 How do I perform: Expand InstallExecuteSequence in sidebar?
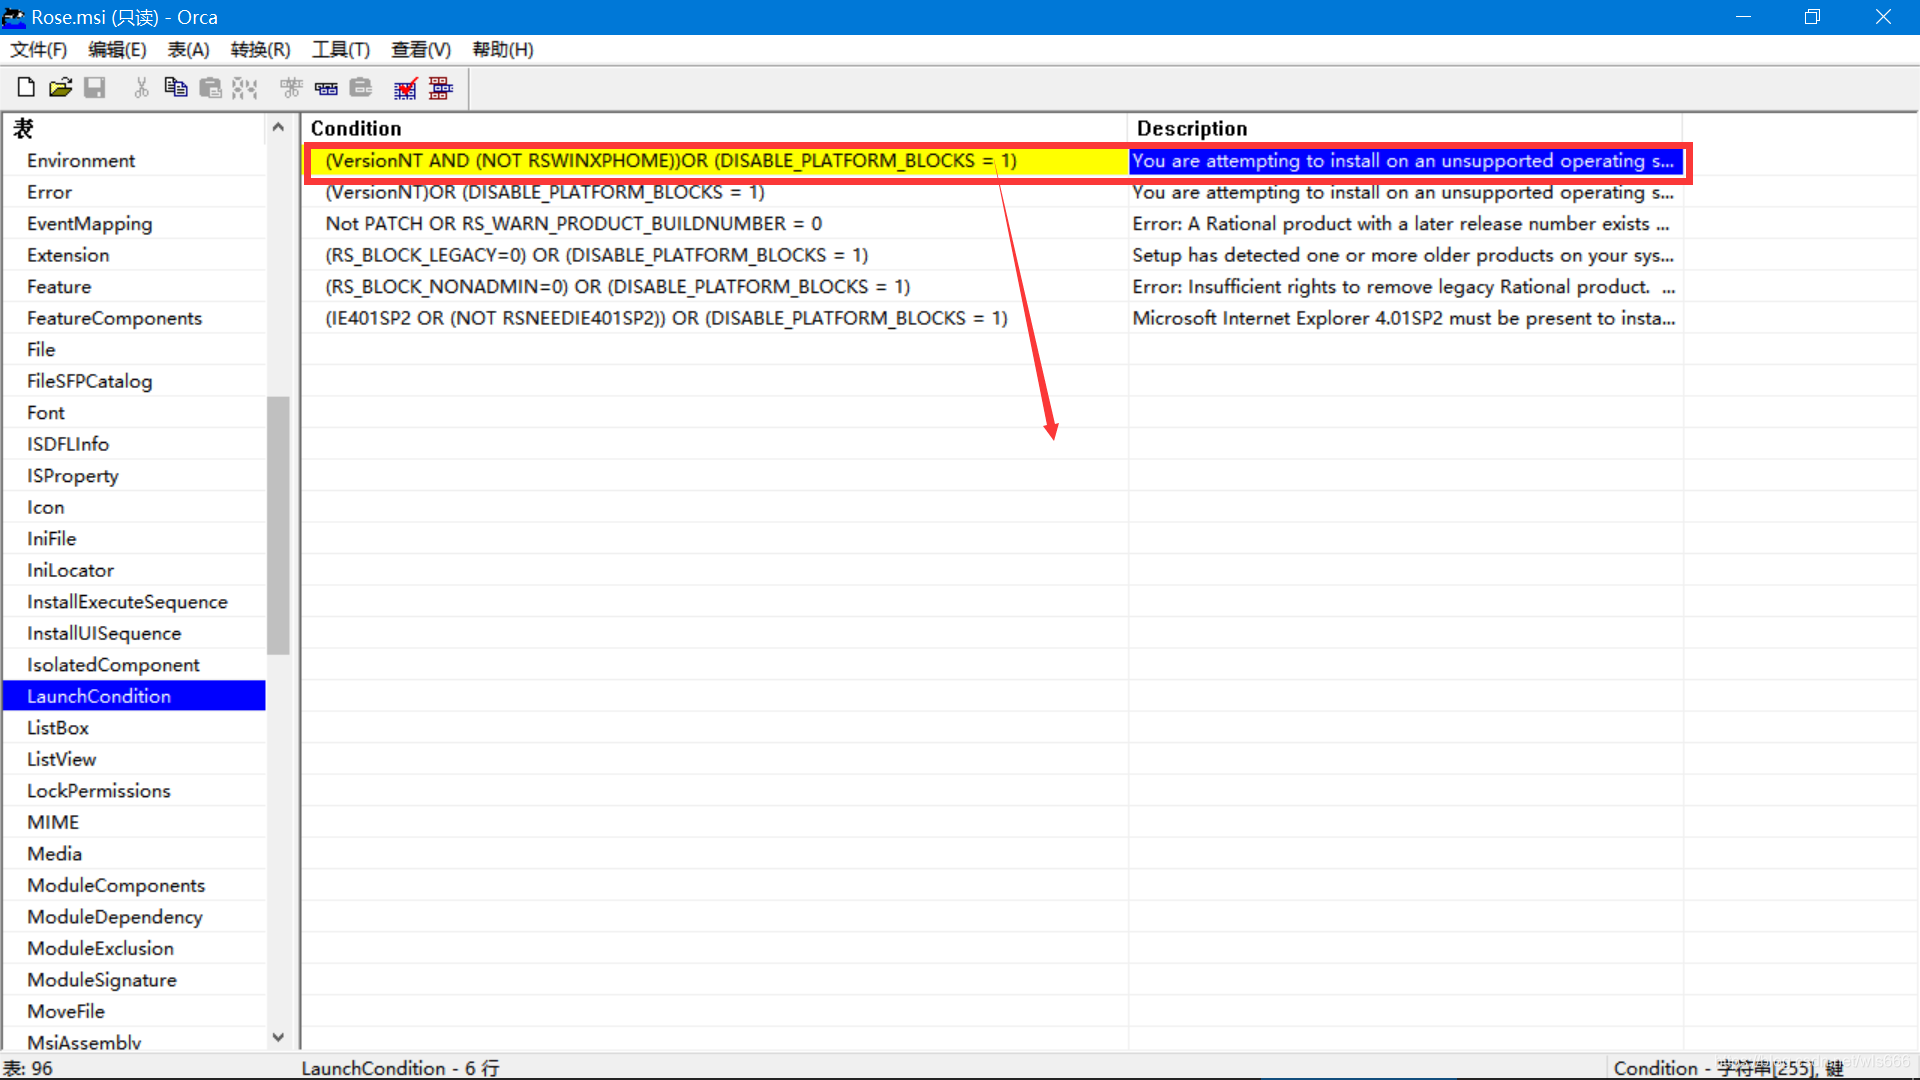pos(129,600)
